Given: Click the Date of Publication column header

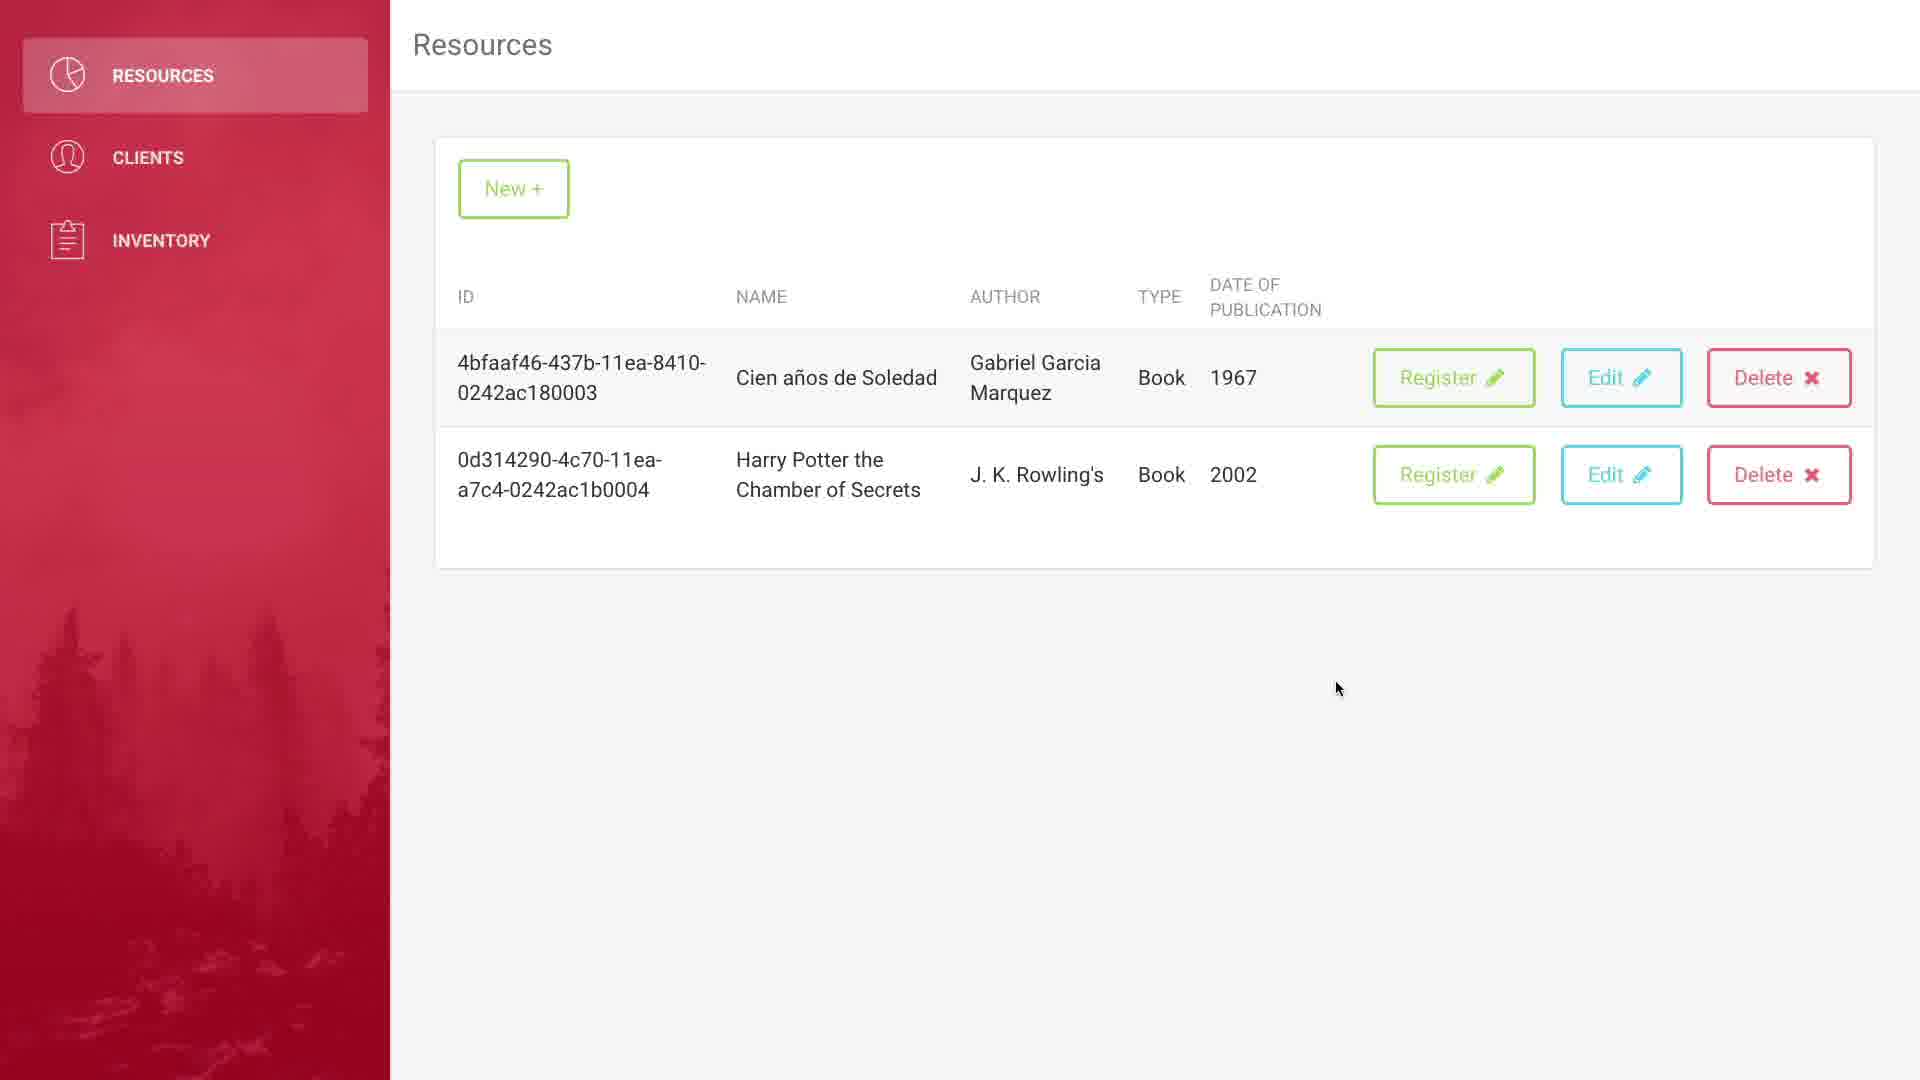Looking at the screenshot, I should 1265,297.
